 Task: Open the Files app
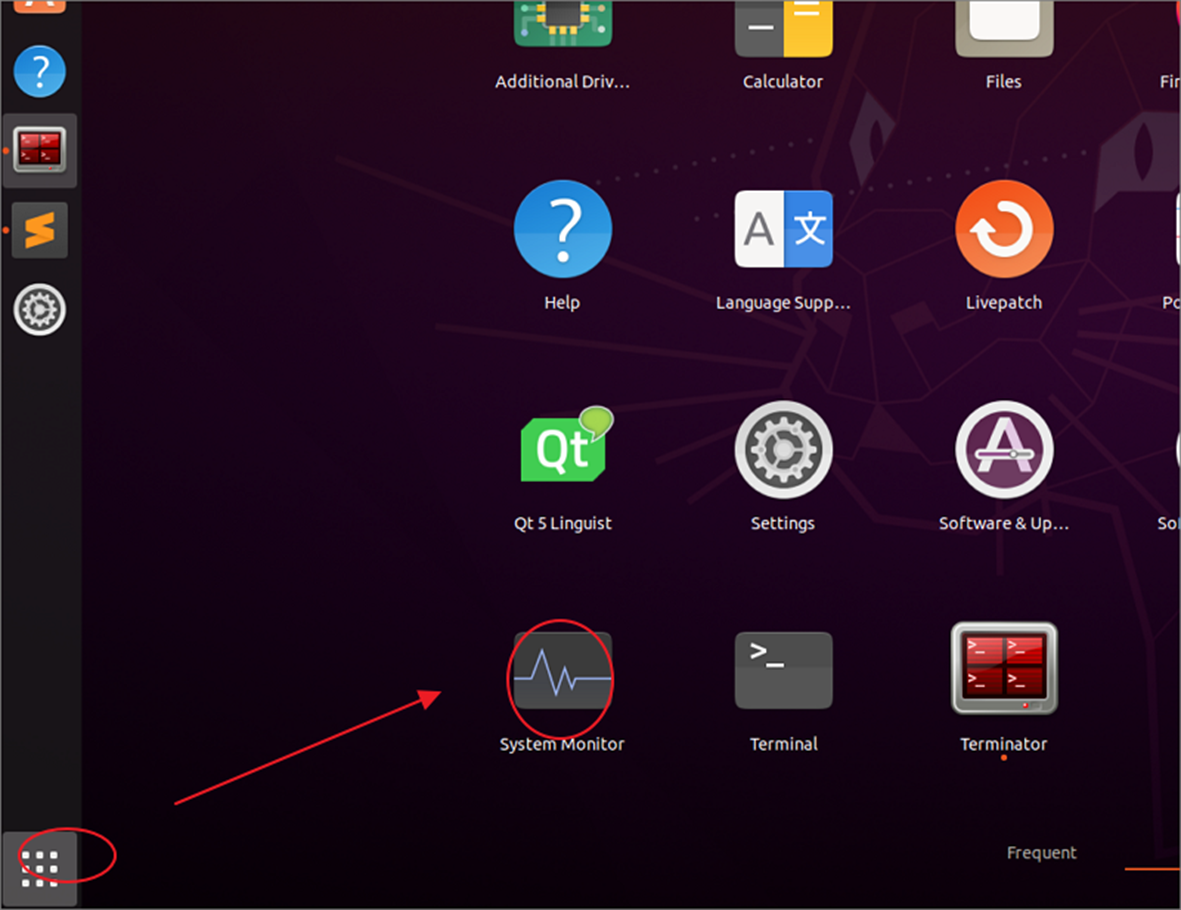click(1004, 27)
